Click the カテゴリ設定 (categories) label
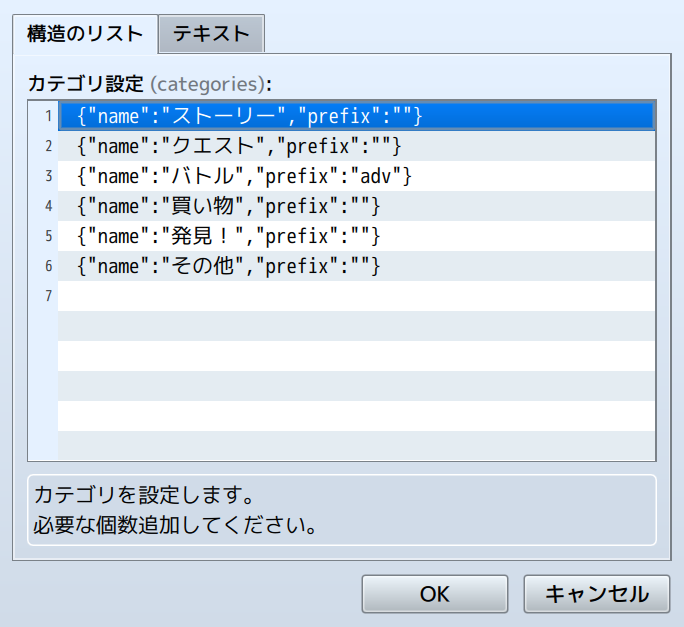This screenshot has height=627, width=684. [x=150, y=83]
